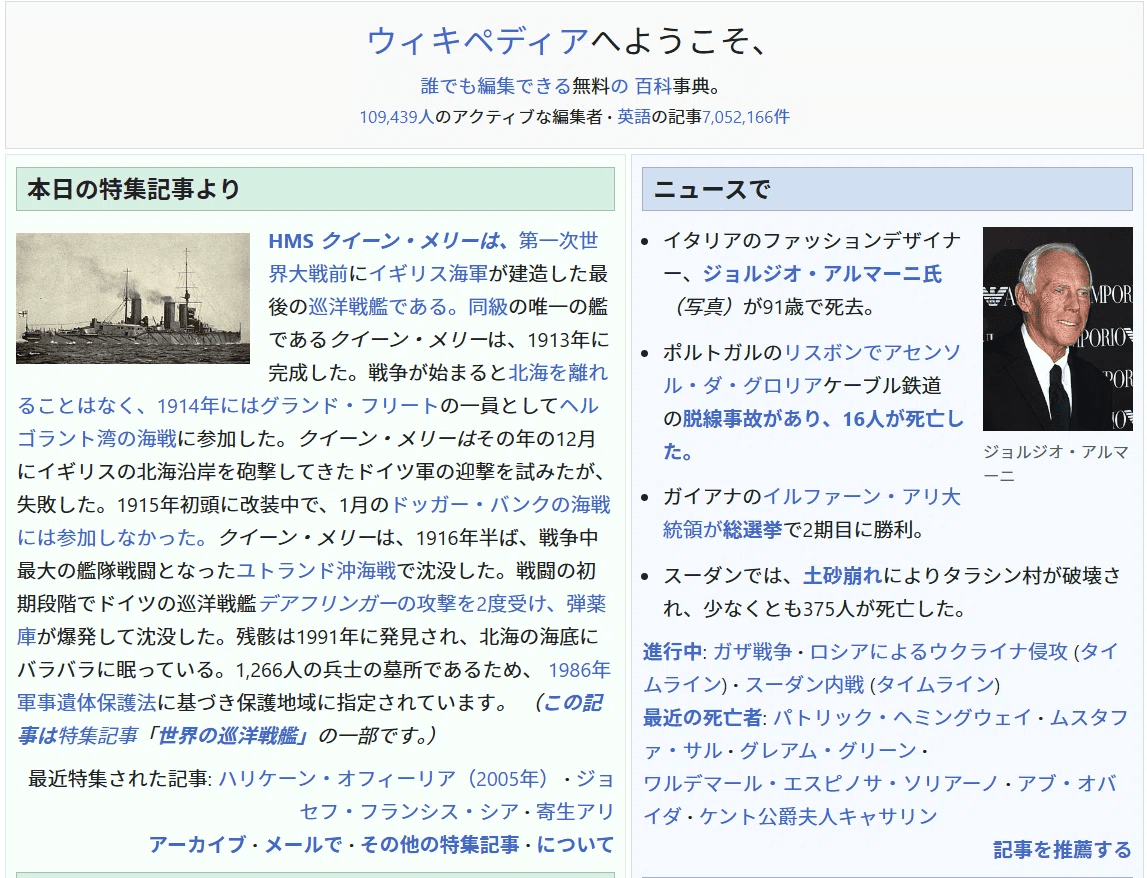This screenshot has height=878, width=1147.
Task: Open the アーカイブ link under featured article
Action: (197, 845)
